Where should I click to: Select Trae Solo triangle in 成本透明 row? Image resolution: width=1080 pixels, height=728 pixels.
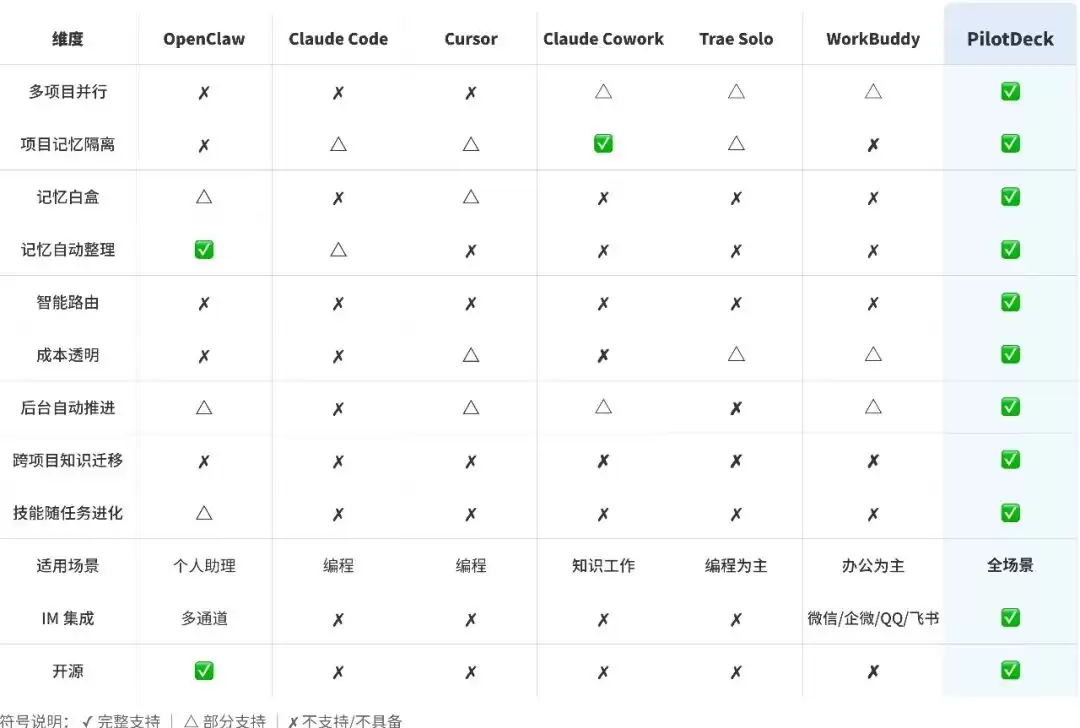click(736, 354)
